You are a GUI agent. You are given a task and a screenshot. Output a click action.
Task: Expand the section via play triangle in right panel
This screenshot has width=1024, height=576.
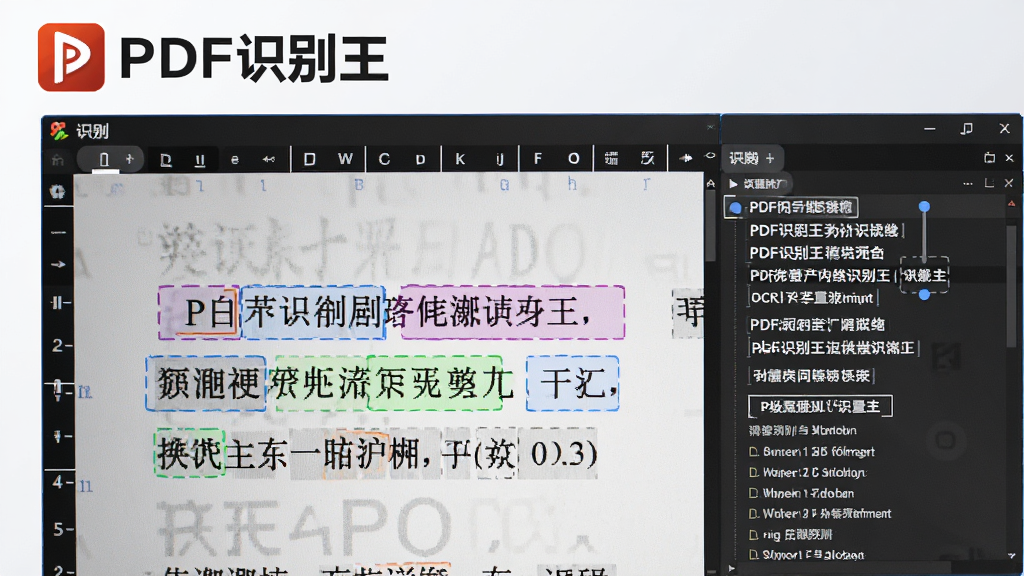click(733, 184)
